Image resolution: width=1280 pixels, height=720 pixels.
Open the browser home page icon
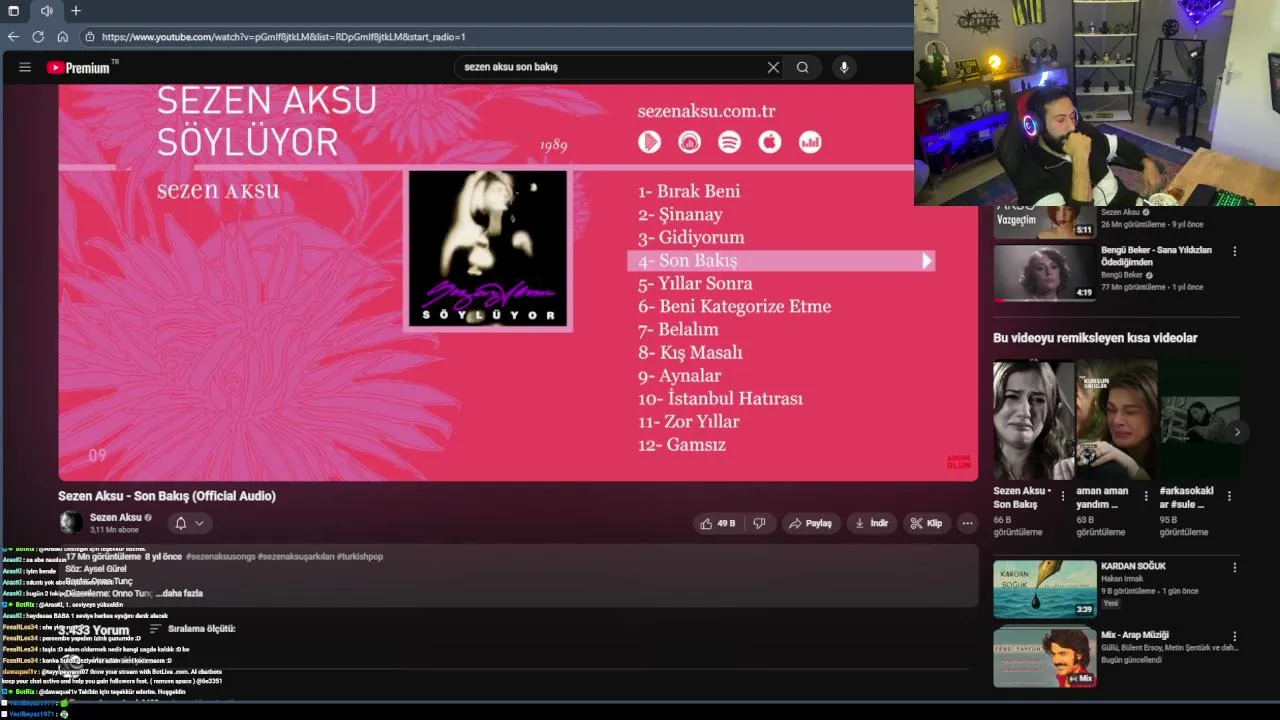click(x=62, y=37)
